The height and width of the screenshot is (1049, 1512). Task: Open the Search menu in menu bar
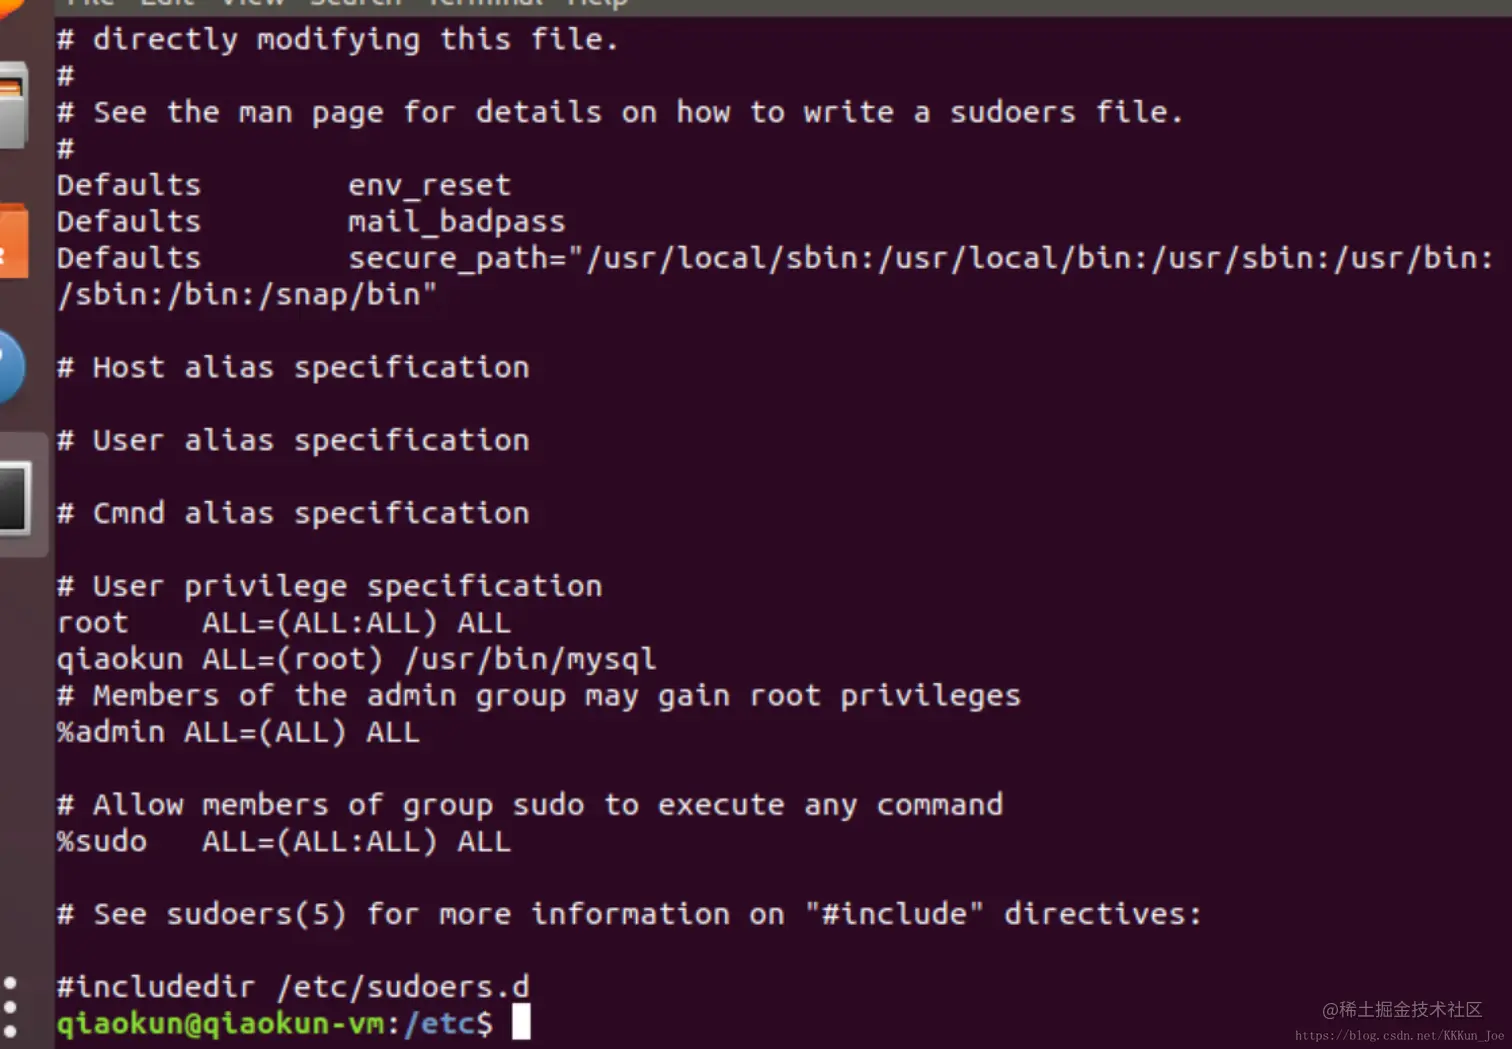355,3
